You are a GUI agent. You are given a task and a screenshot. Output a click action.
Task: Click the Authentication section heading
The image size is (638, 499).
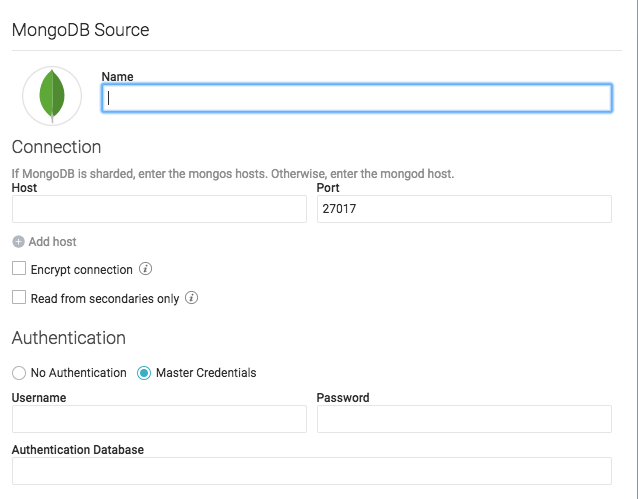tap(69, 338)
